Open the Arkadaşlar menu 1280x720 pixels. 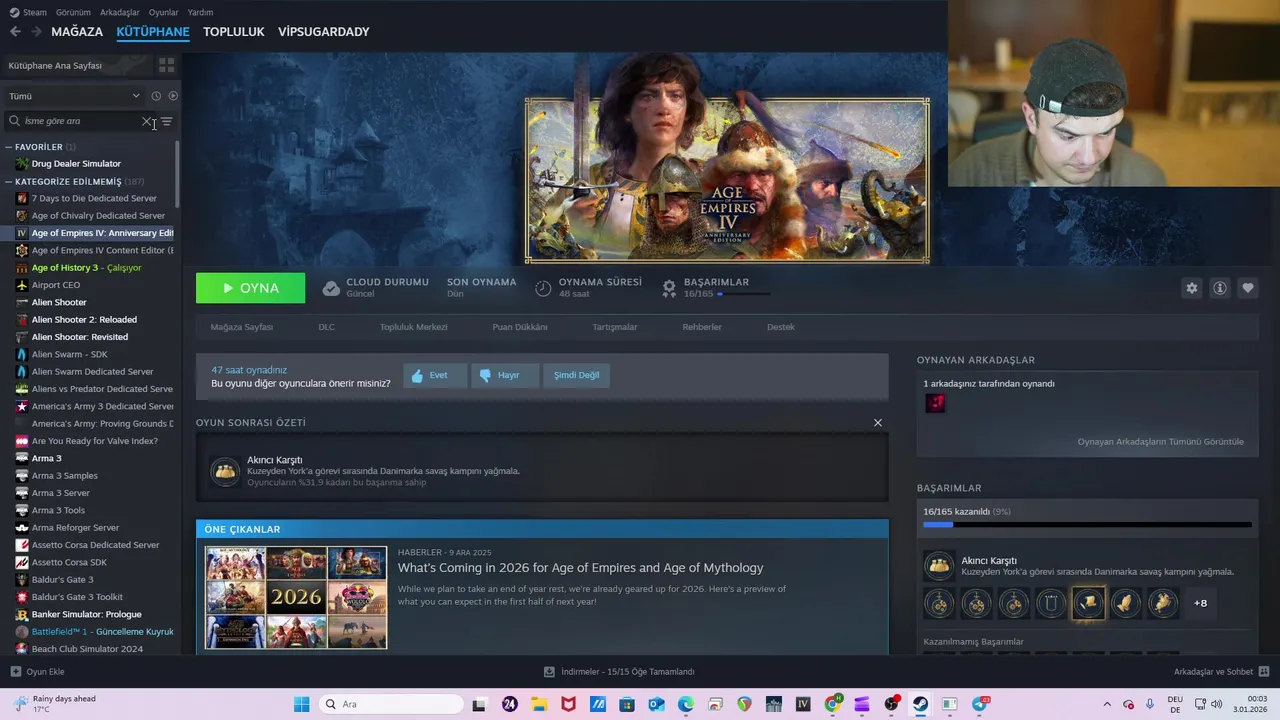click(120, 12)
